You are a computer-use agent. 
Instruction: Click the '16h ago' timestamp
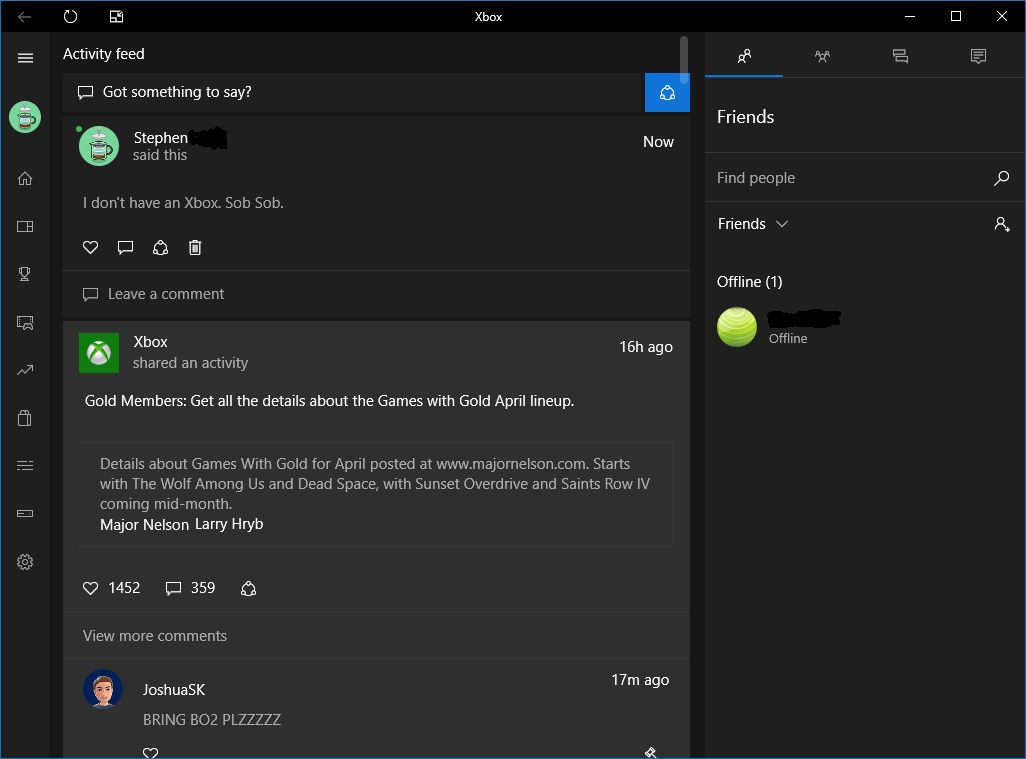click(646, 347)
